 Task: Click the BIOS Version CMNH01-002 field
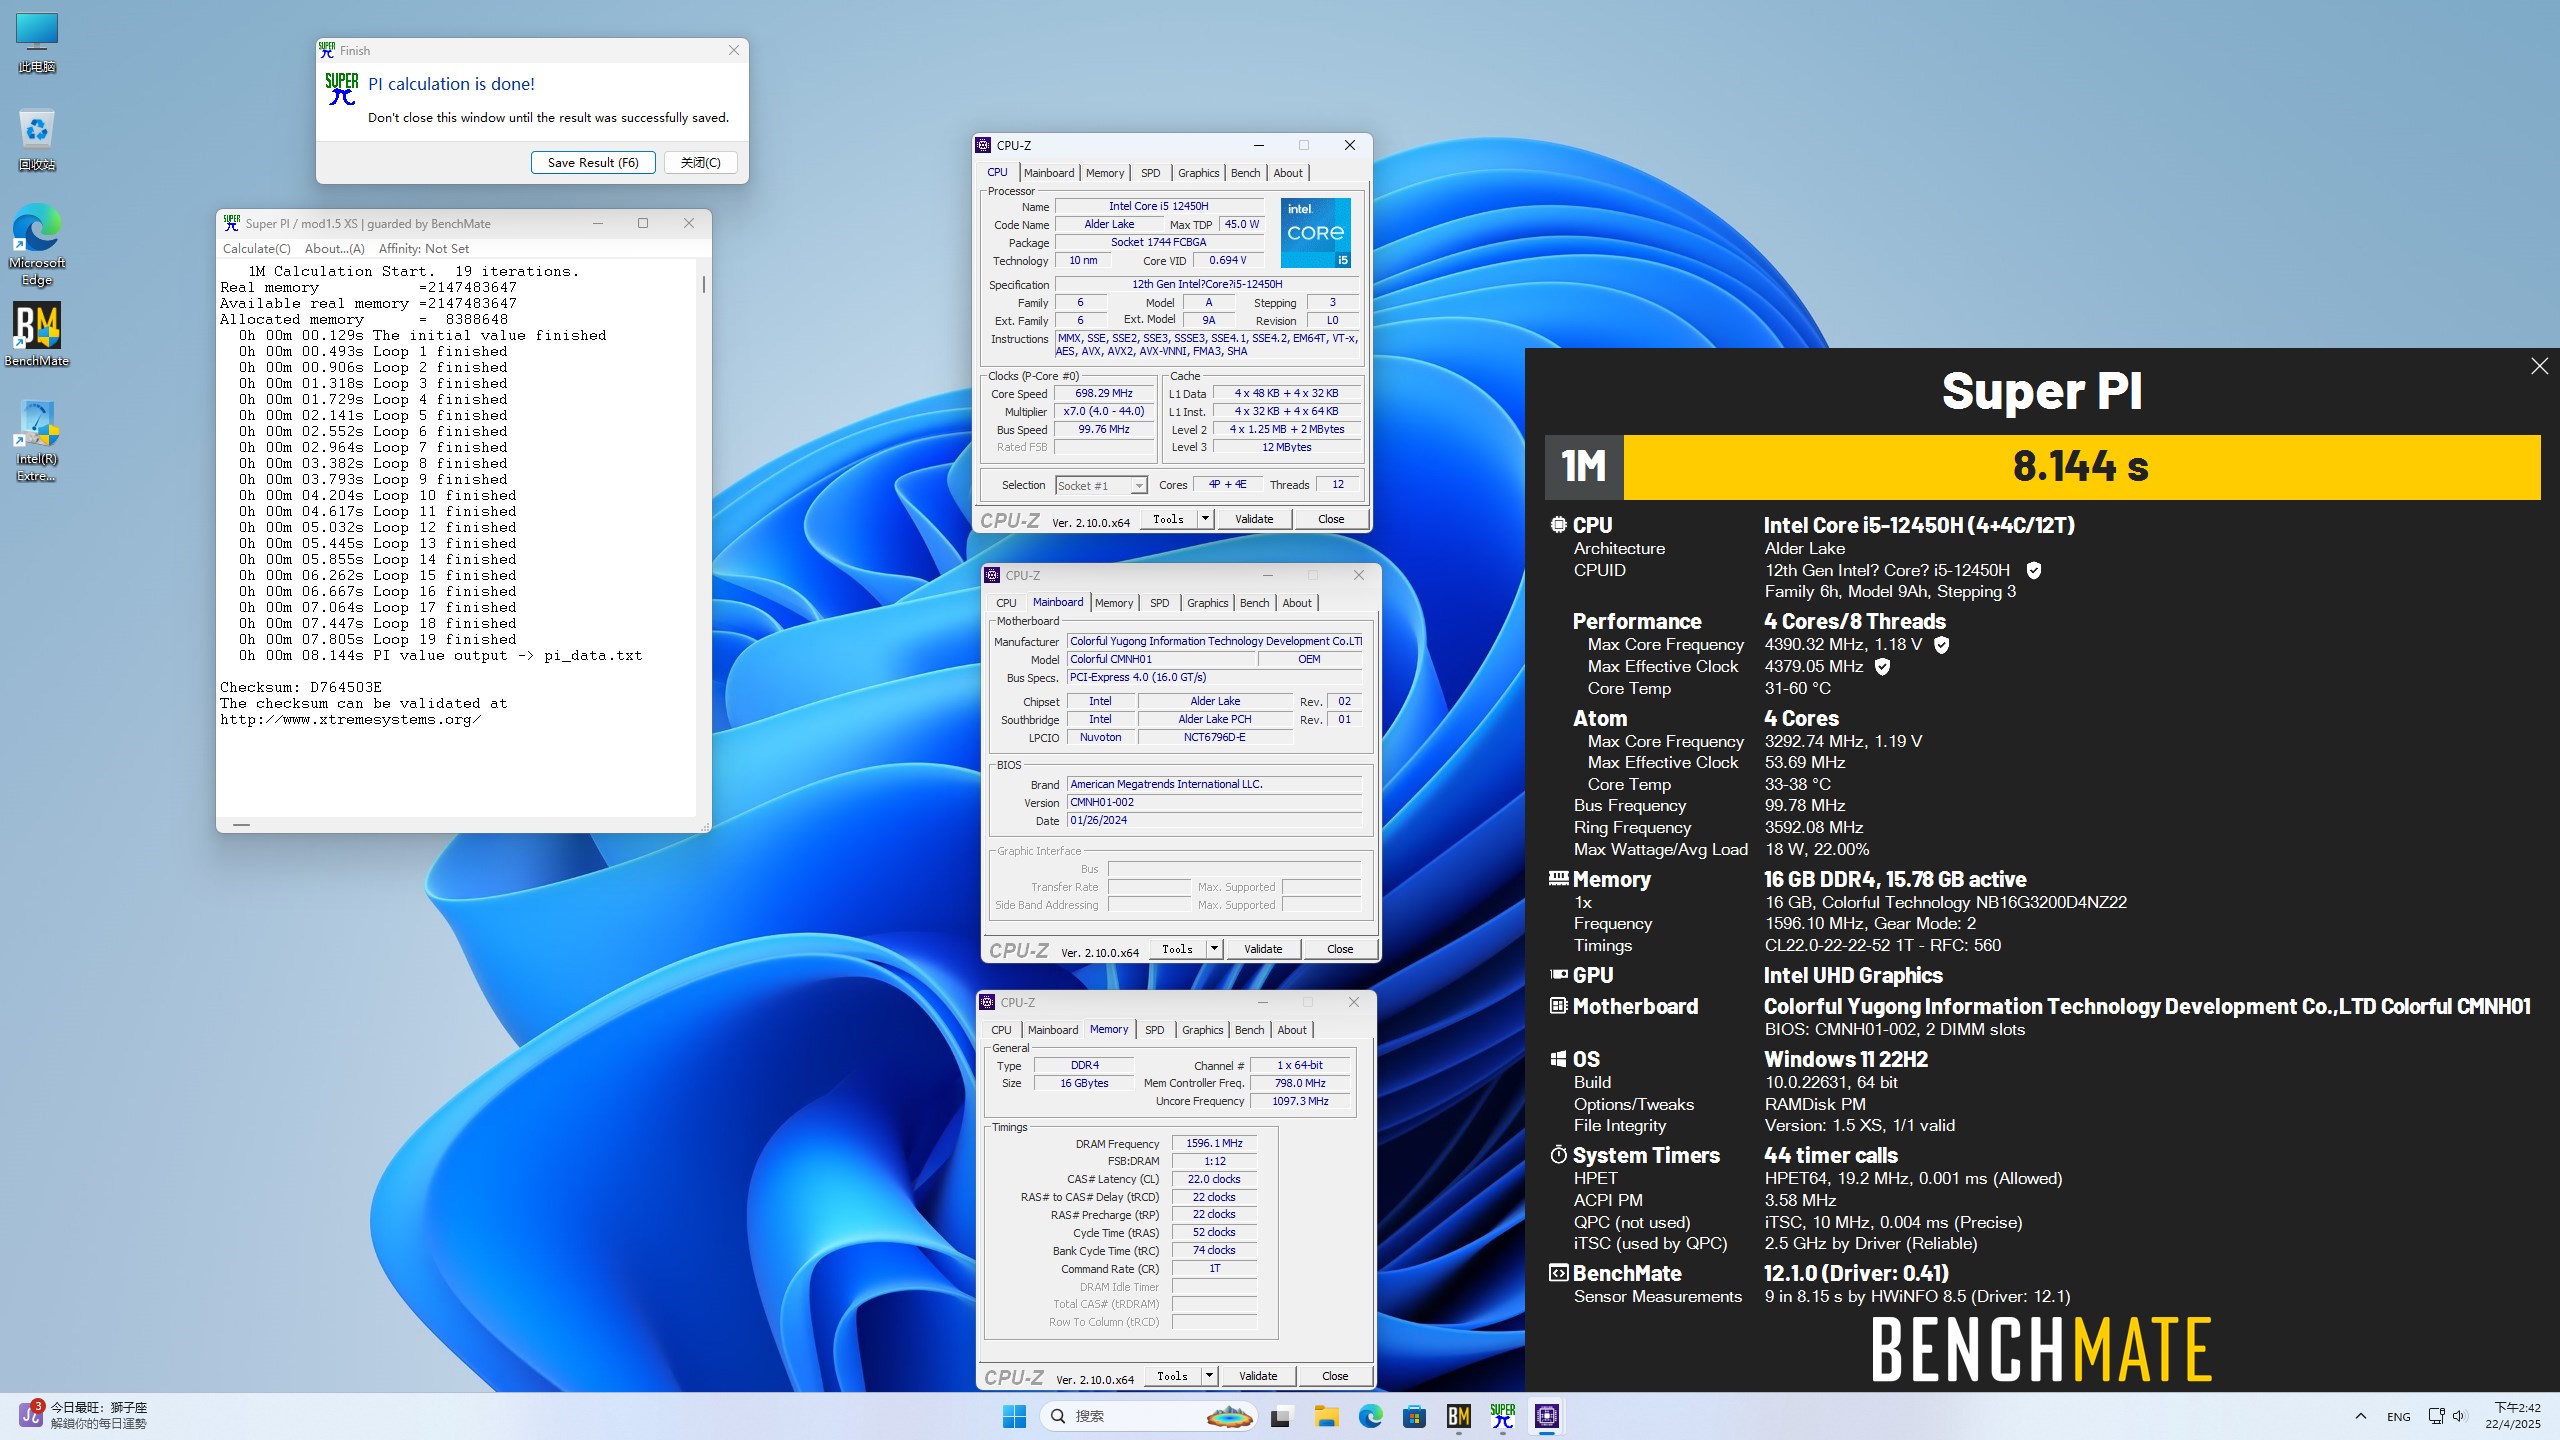pyautogui.click(x=1215, y=802)
